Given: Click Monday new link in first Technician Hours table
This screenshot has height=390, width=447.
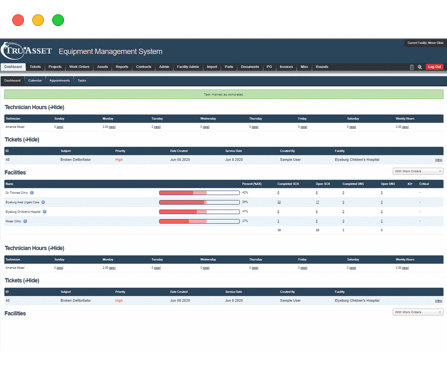Looking at the screenshot, I should point(112,127).
